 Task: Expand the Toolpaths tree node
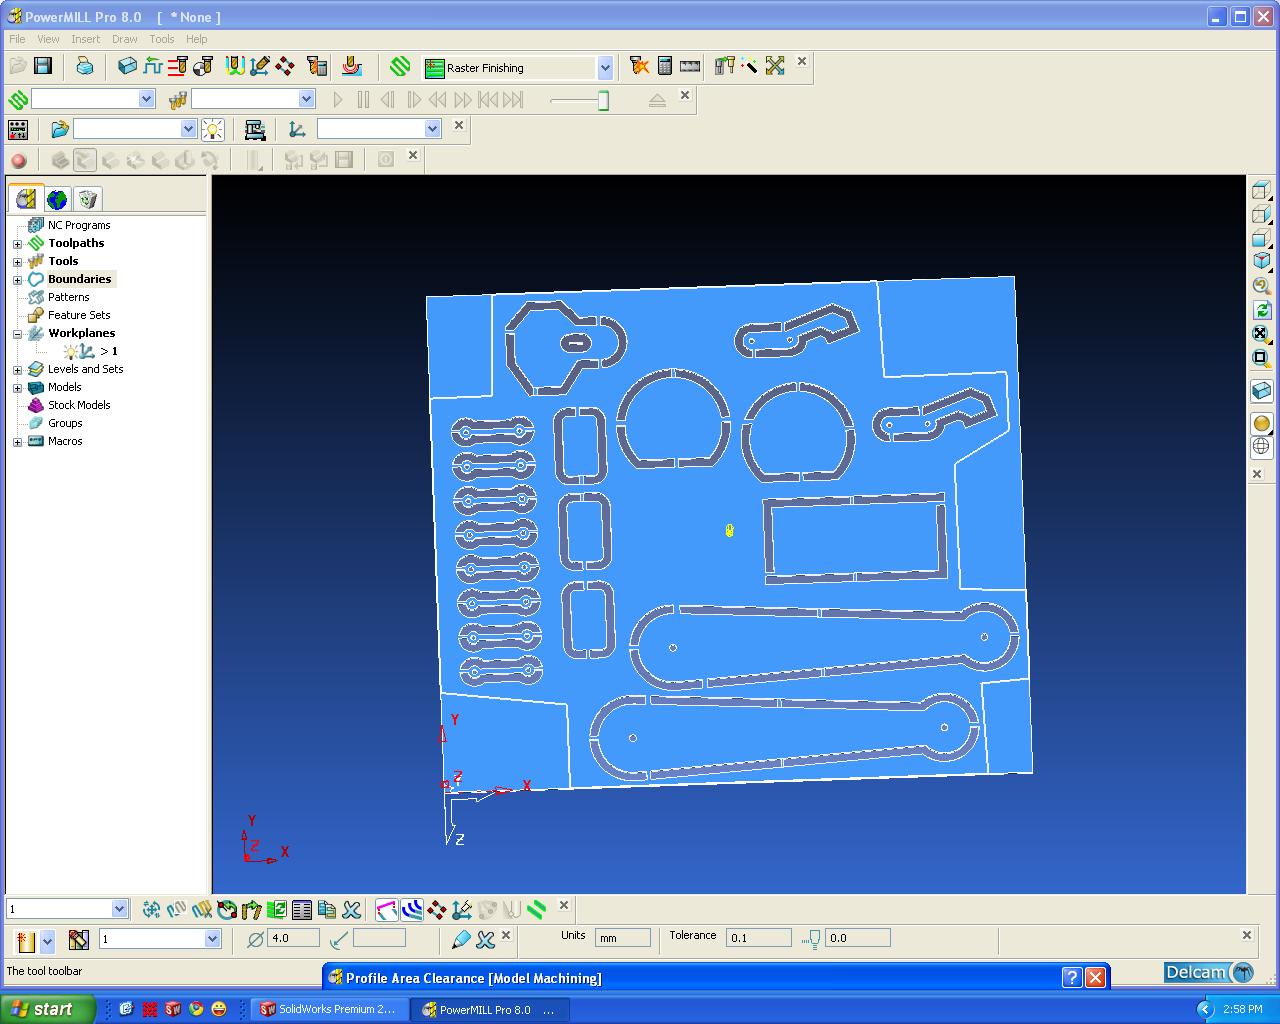coord(17,244)
